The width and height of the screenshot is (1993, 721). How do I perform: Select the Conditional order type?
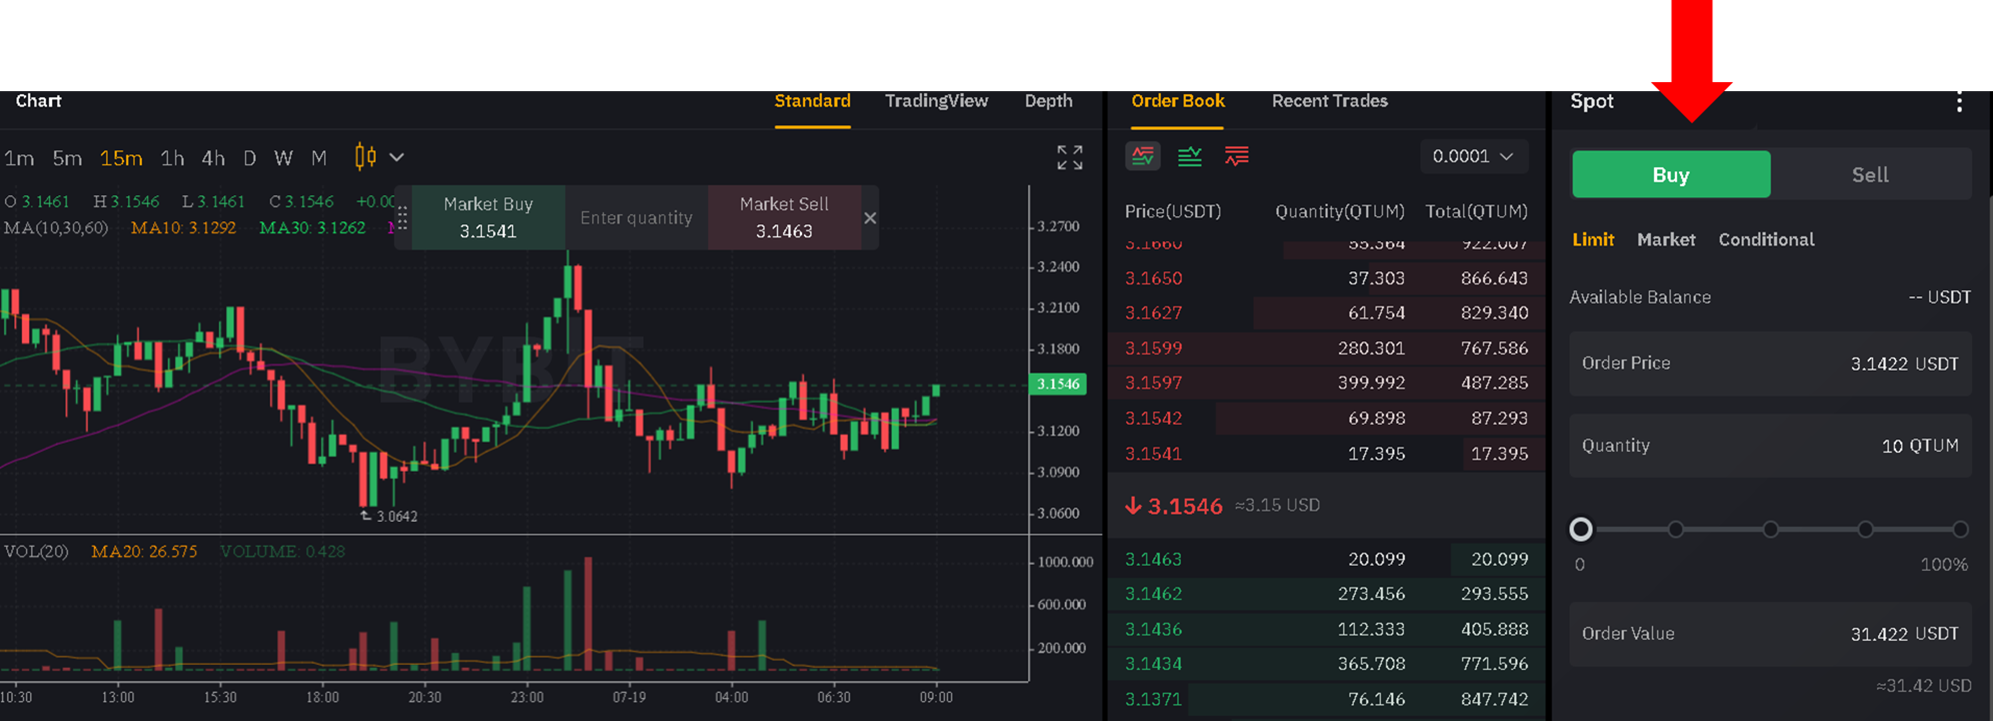click(x=1766, y=240)
